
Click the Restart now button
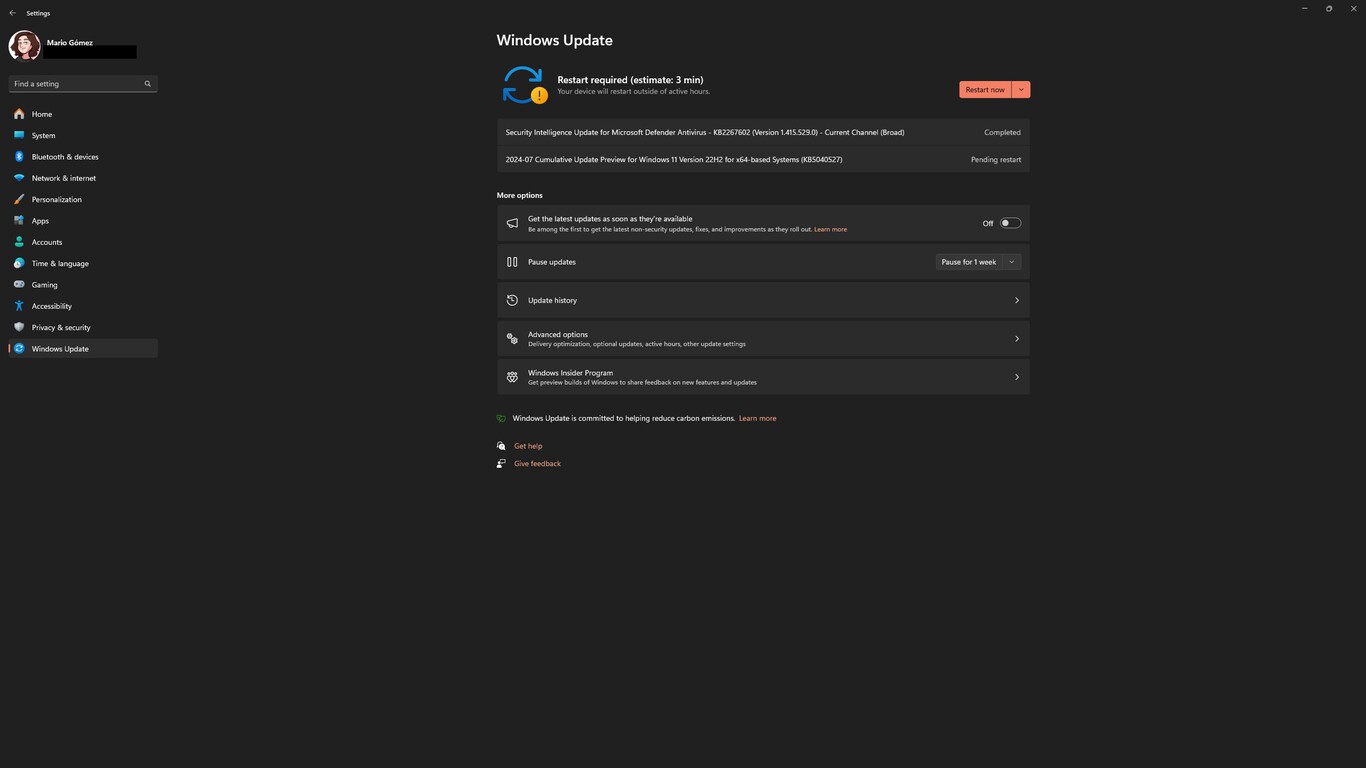985,90
